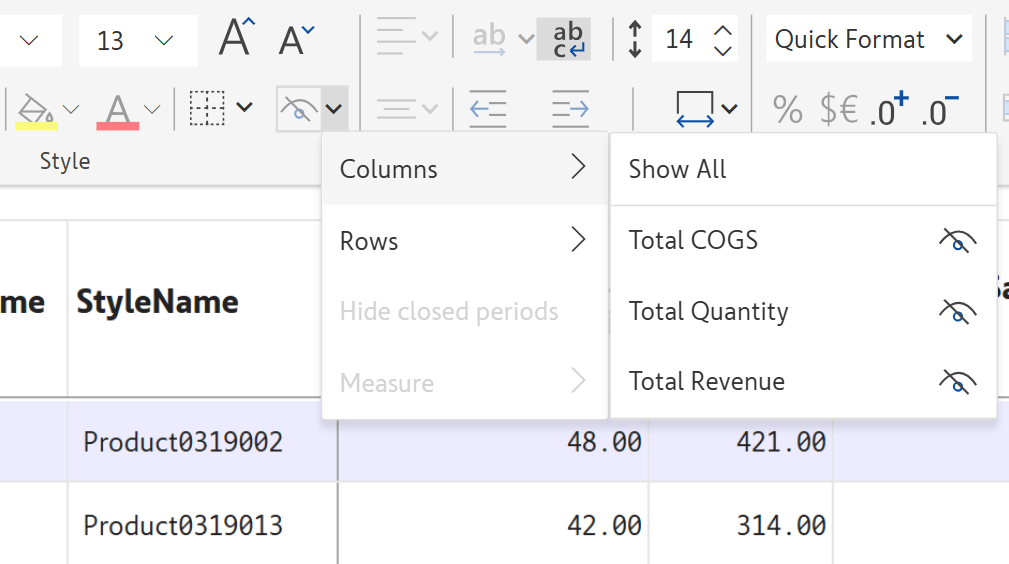Apply currency $€ number format
The height and width of the screenshot is (564, 1009).
click(839, 109)
